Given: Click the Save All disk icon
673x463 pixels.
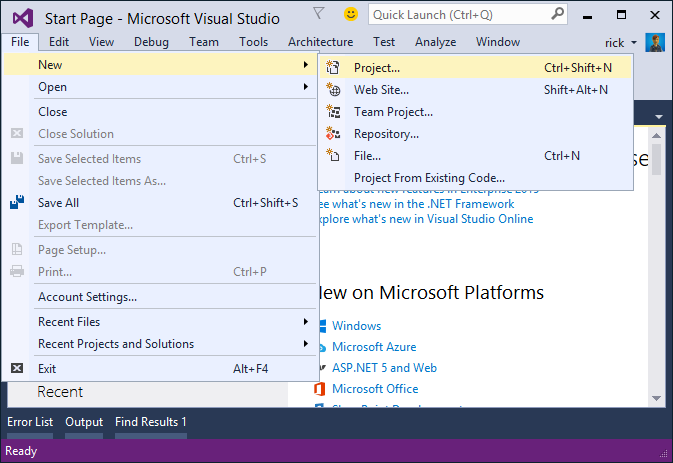Looking at the screenshot, I should (x=17, y=203).
